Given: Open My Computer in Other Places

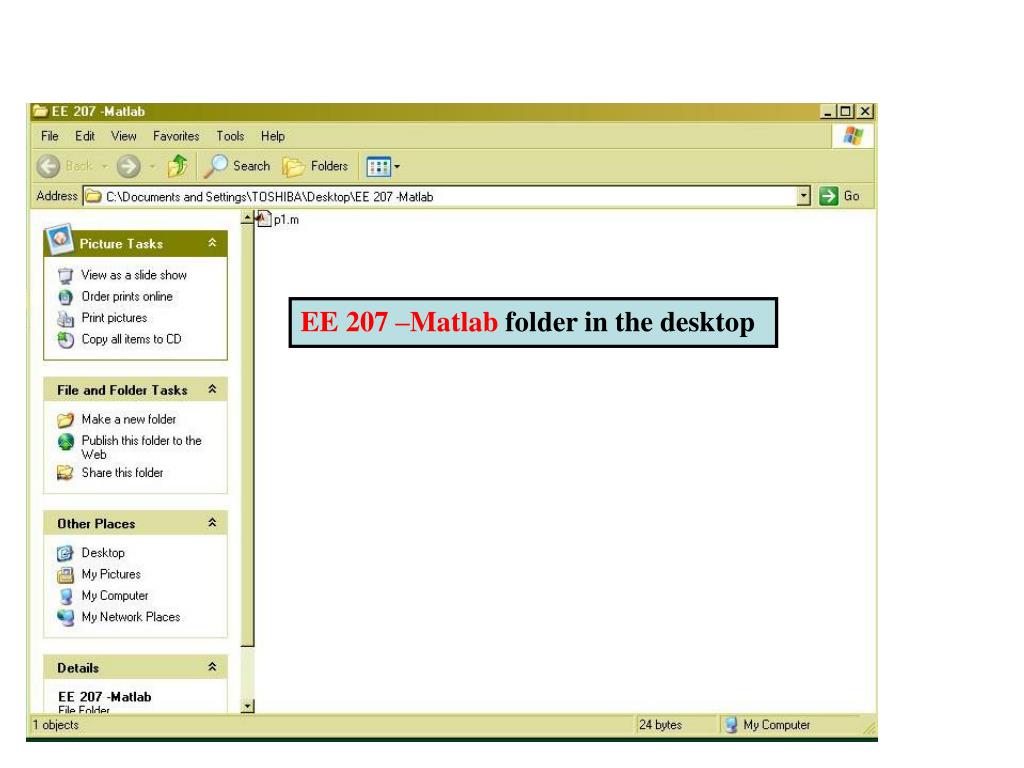Looking at the screenshot, I should click(x=115, y=596).
